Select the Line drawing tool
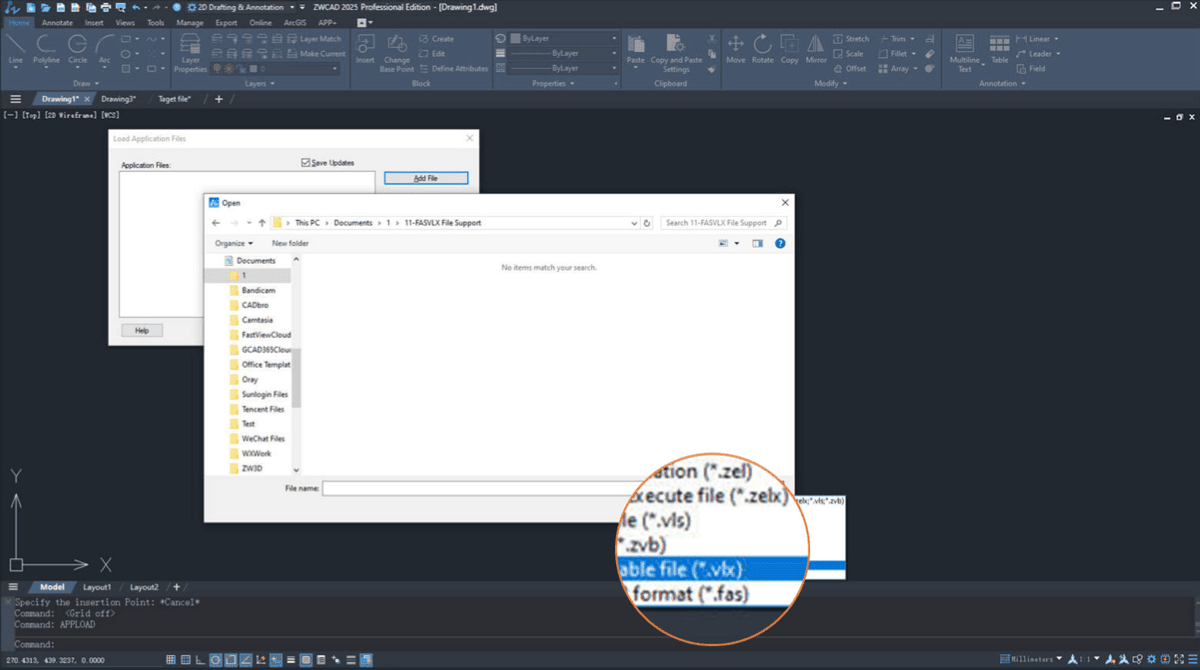Screen dimensions: 1200x670 coord(16,49)
